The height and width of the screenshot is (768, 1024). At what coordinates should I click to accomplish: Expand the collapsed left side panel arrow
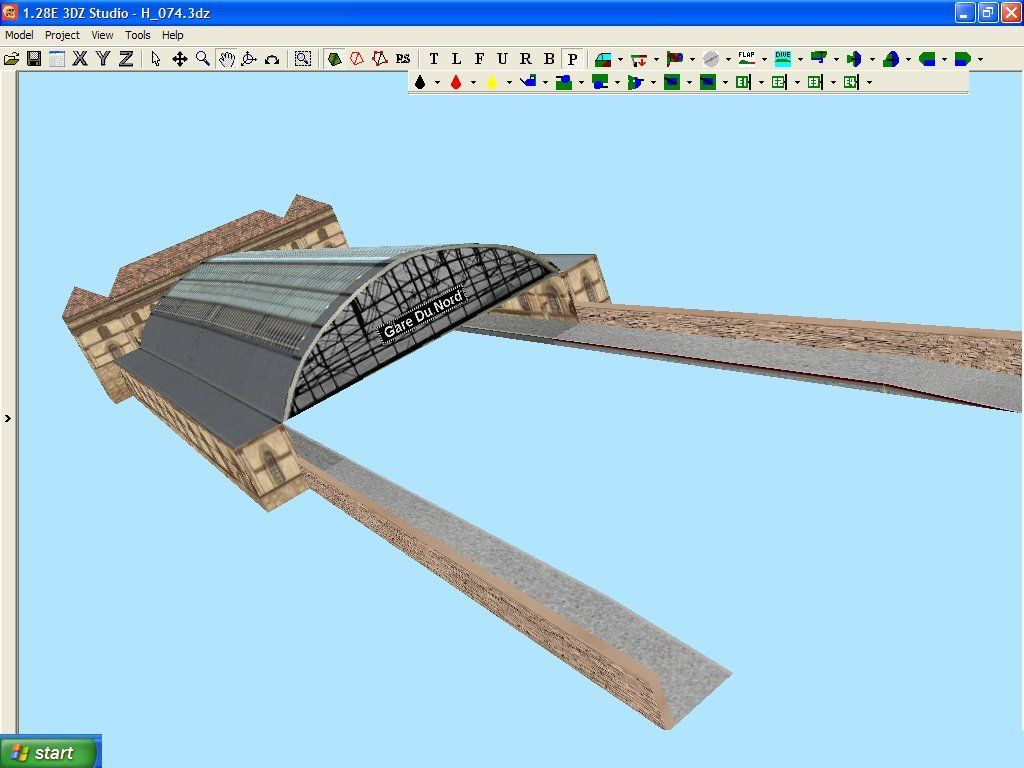pos(8,419)
